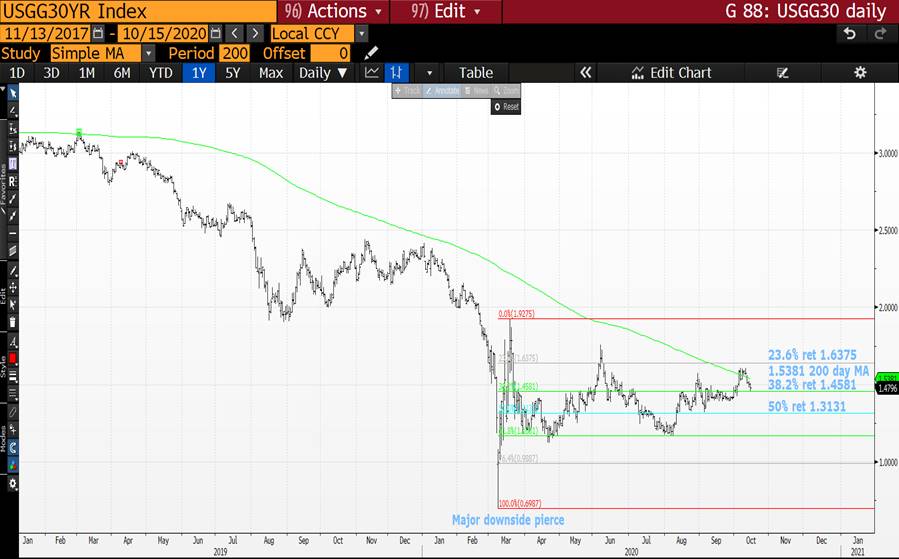Open the 96) Actions menu
899x559 pixels.
(335, 11)
